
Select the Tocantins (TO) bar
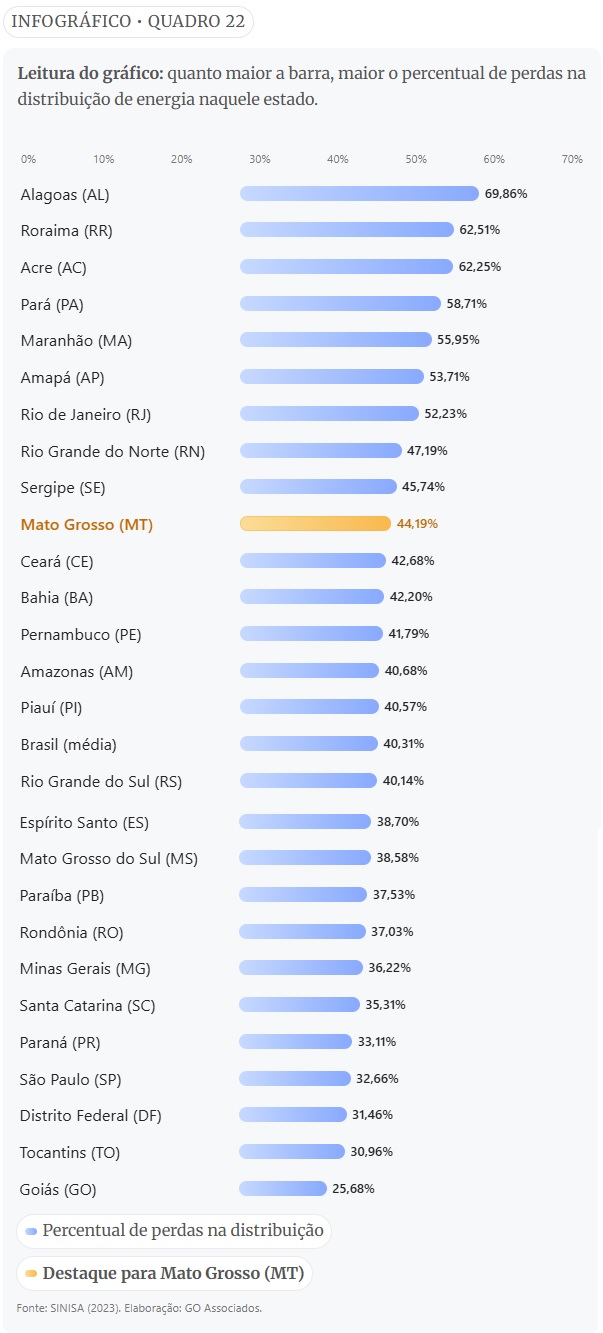coord(292,1152)
